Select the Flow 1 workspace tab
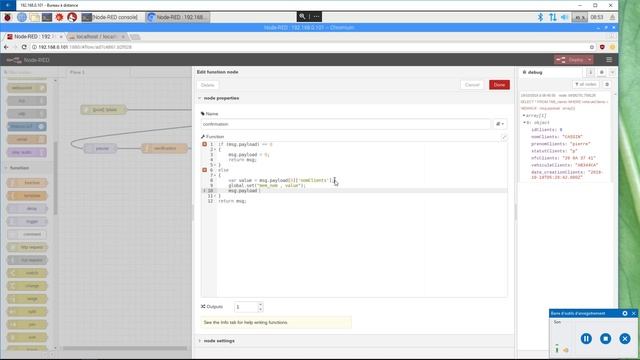Image resolution: width=640 pixels, height=360 pixels. coord(77,72)
